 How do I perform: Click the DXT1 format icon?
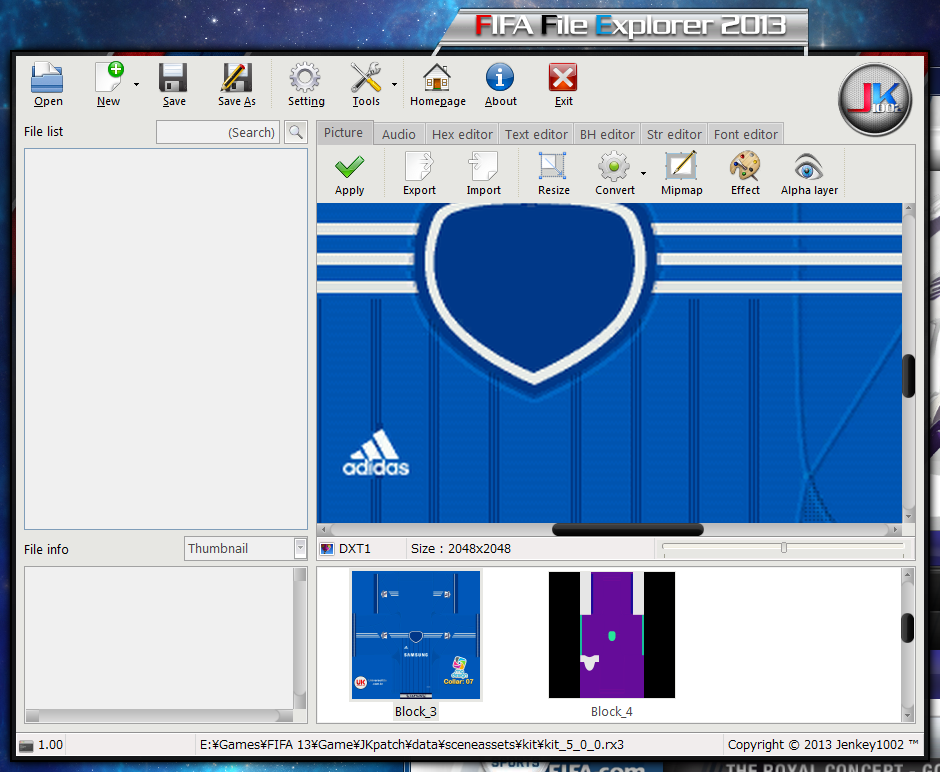click(x=327, y=549)
